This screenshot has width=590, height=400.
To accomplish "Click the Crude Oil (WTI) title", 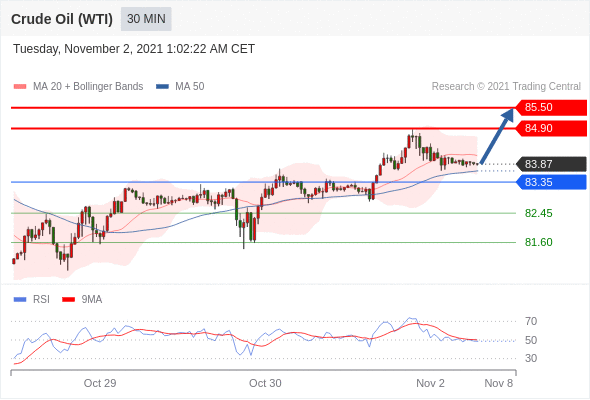I will click(62, 19).
